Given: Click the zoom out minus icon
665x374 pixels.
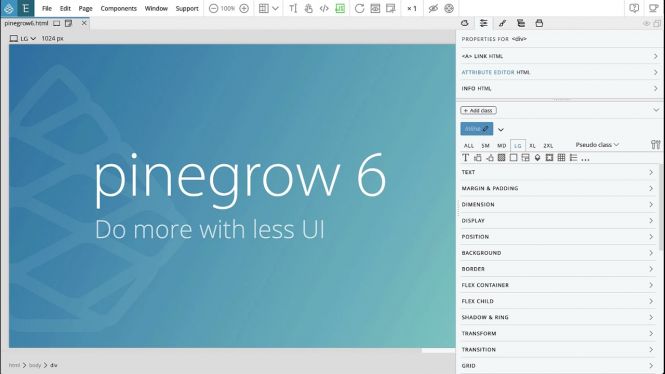Looking at the screenshot, I should click(213, 8).
